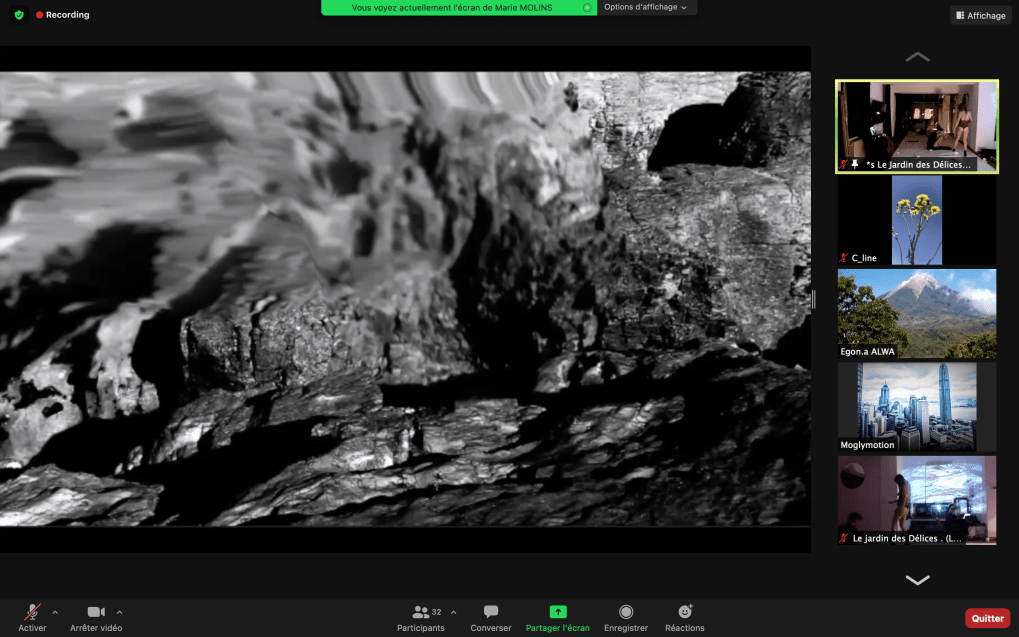Open Options d'affichage dropdown menu

click(x=647, y=7)
